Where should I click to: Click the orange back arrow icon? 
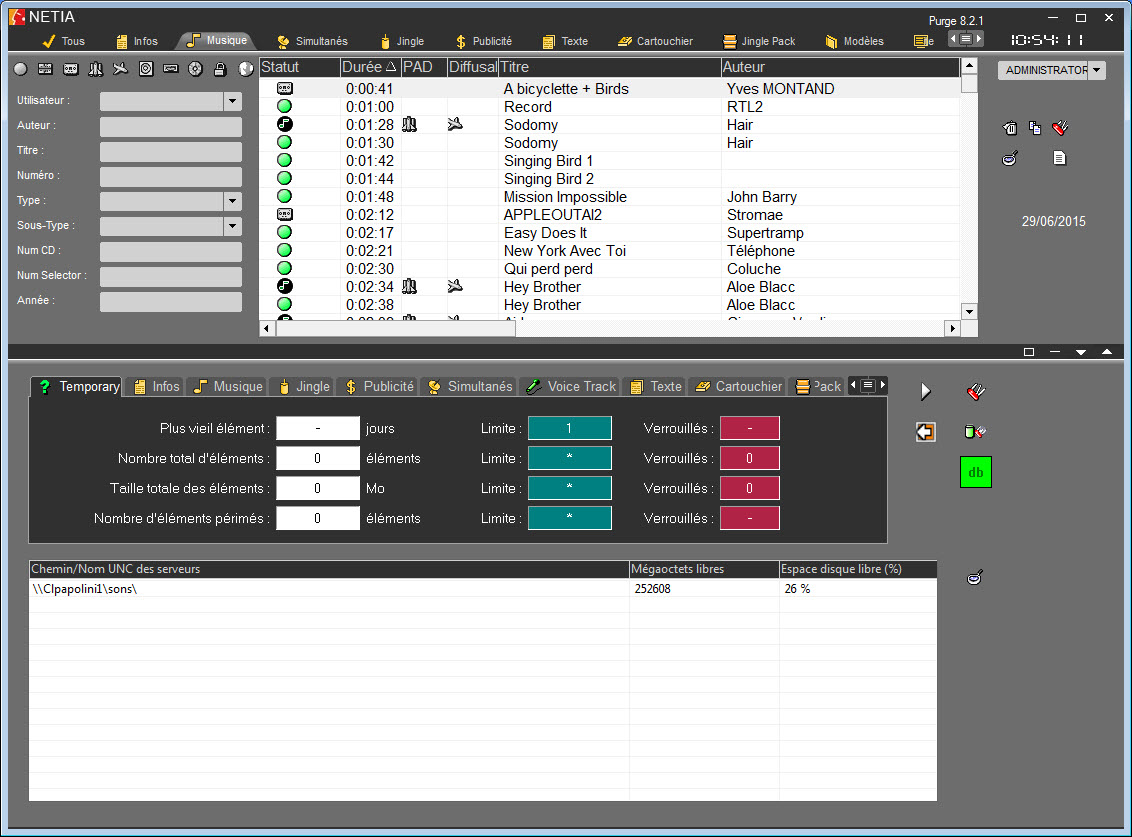[x=925, y=432]
